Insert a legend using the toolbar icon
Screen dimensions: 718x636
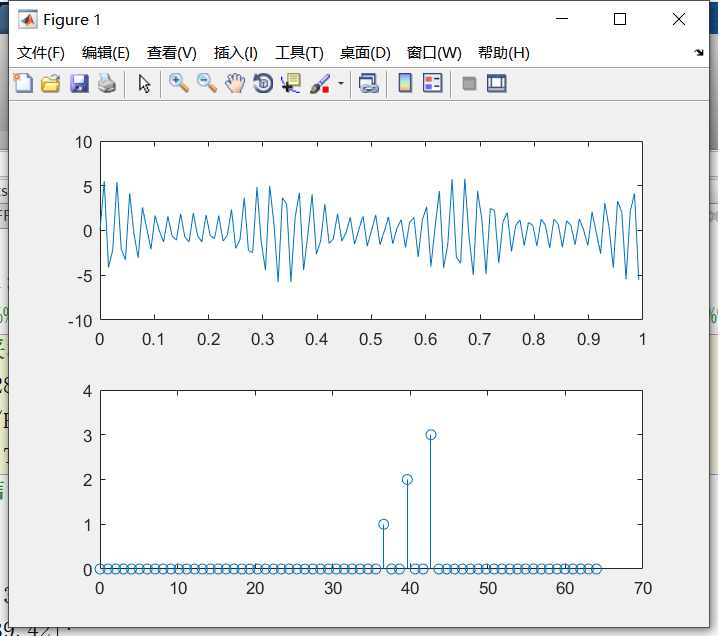coord(433,84)
